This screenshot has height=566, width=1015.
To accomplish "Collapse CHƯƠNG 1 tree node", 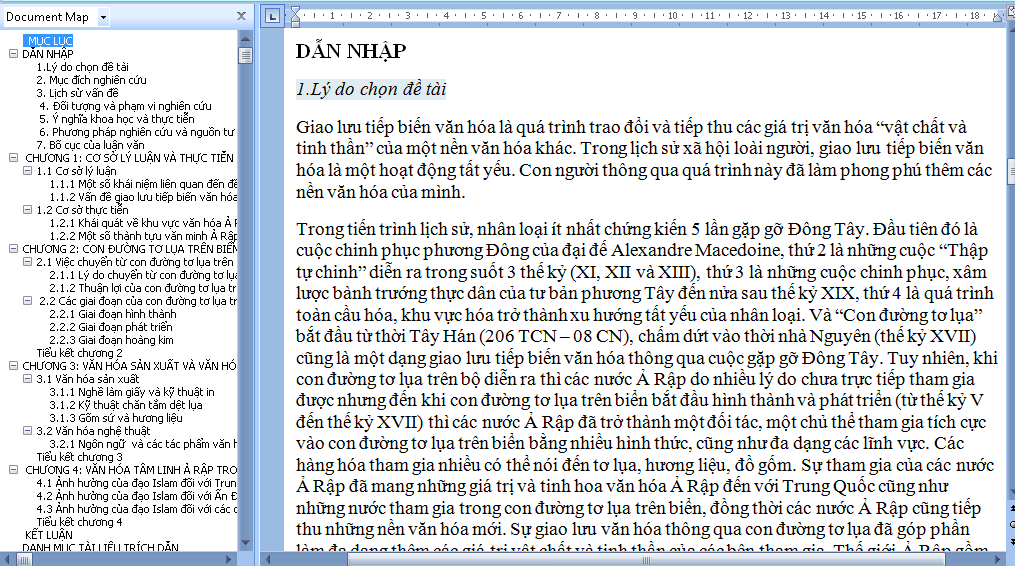I will click(x=13, y=157).
